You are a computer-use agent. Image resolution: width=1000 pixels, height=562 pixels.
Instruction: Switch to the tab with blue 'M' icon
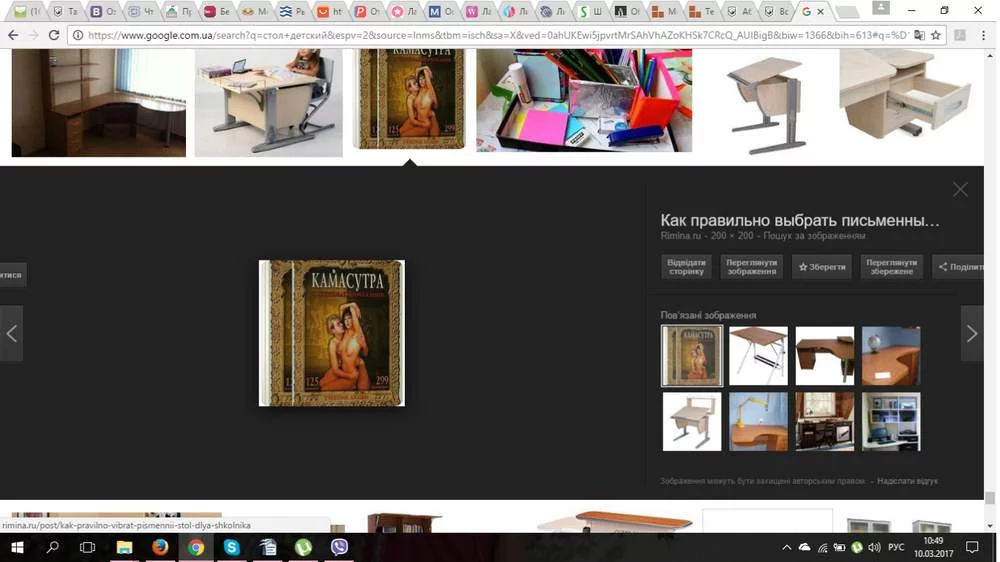tap(441, 11)
